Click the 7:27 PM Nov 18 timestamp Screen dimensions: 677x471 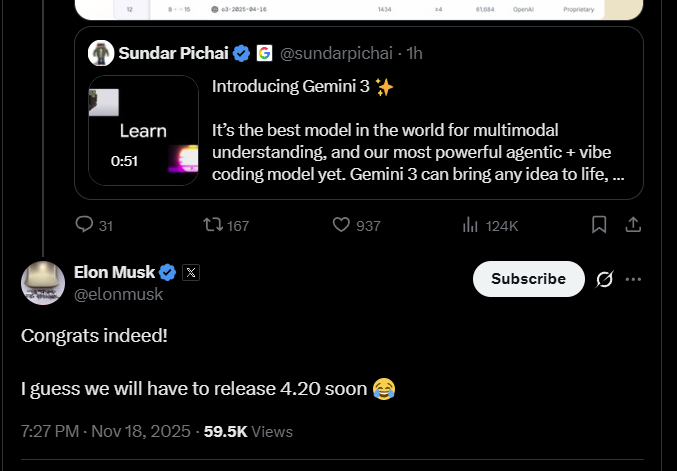105,432
